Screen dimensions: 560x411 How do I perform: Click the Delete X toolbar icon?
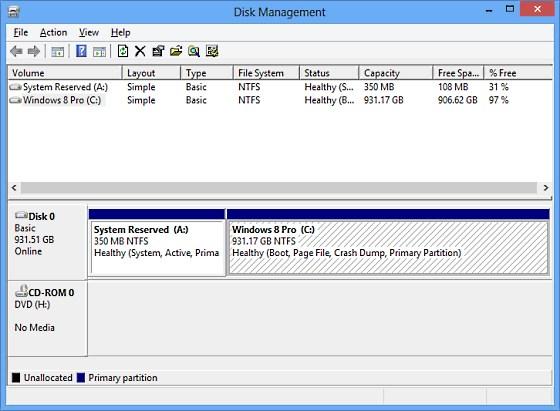click(140, 51)
